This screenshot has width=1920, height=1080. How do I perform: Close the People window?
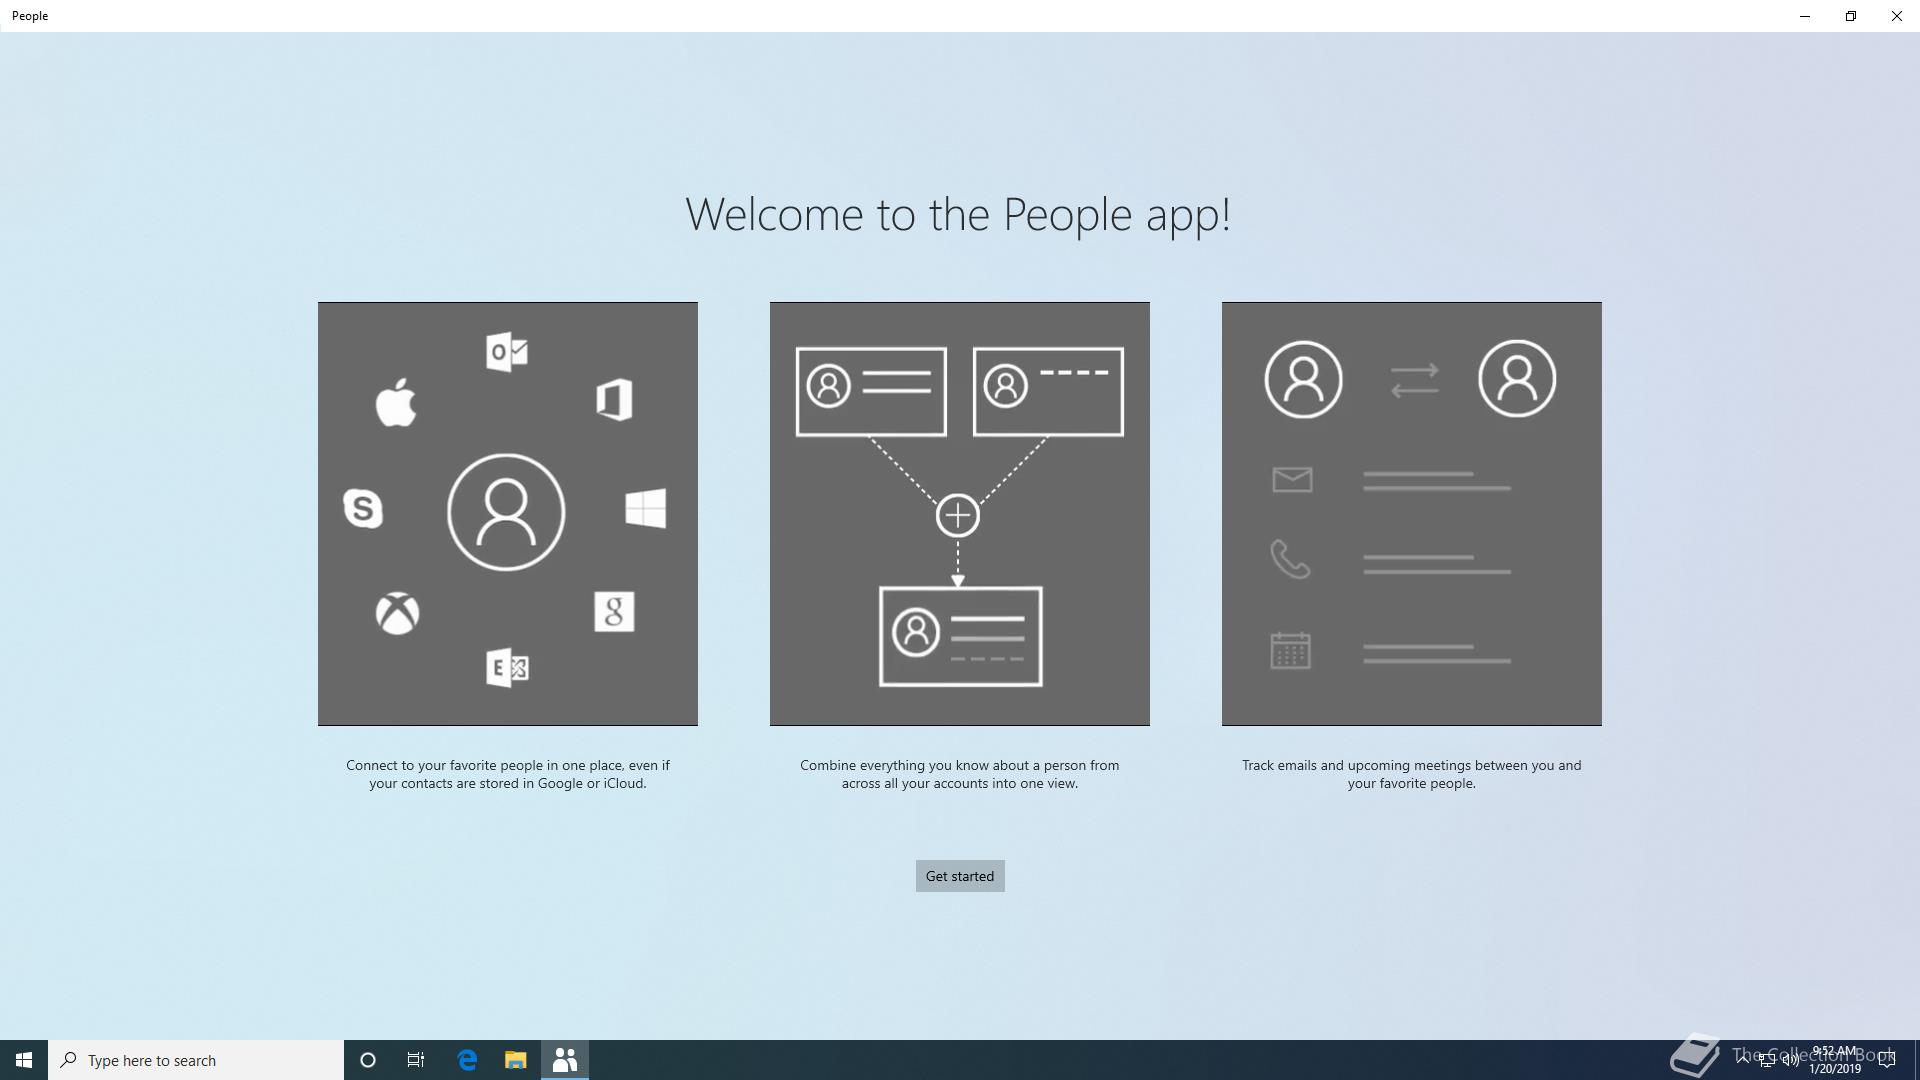(1897, 16)
